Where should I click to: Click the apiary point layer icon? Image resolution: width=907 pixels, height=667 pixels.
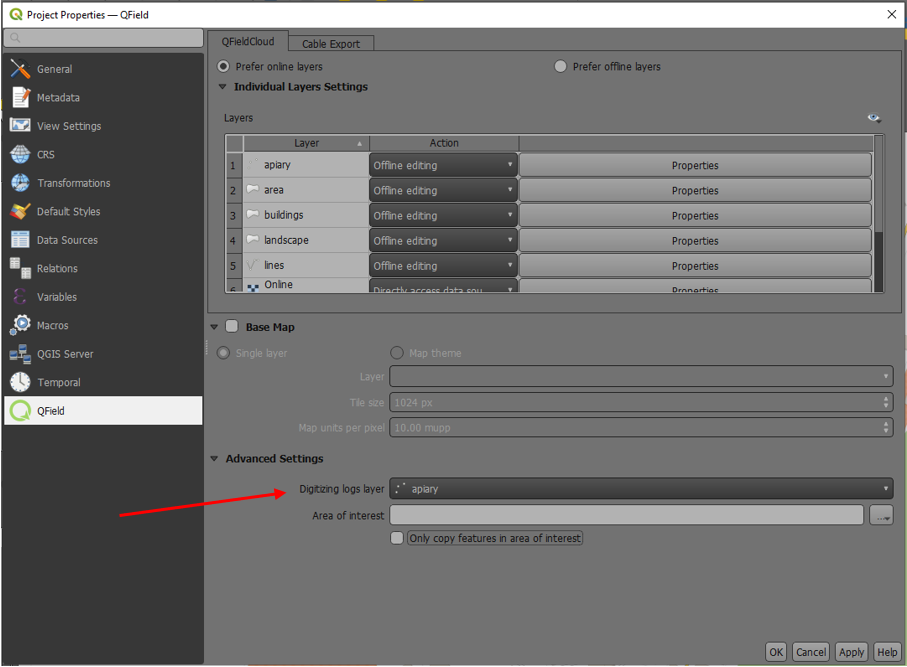pos(253,164)
